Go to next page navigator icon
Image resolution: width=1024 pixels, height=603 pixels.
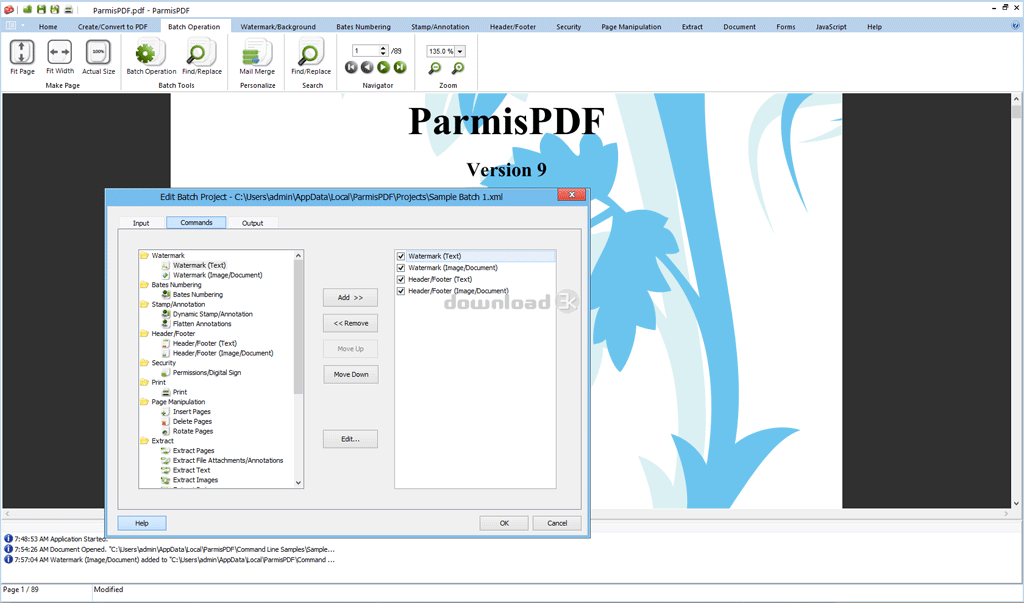coord(383,67)
